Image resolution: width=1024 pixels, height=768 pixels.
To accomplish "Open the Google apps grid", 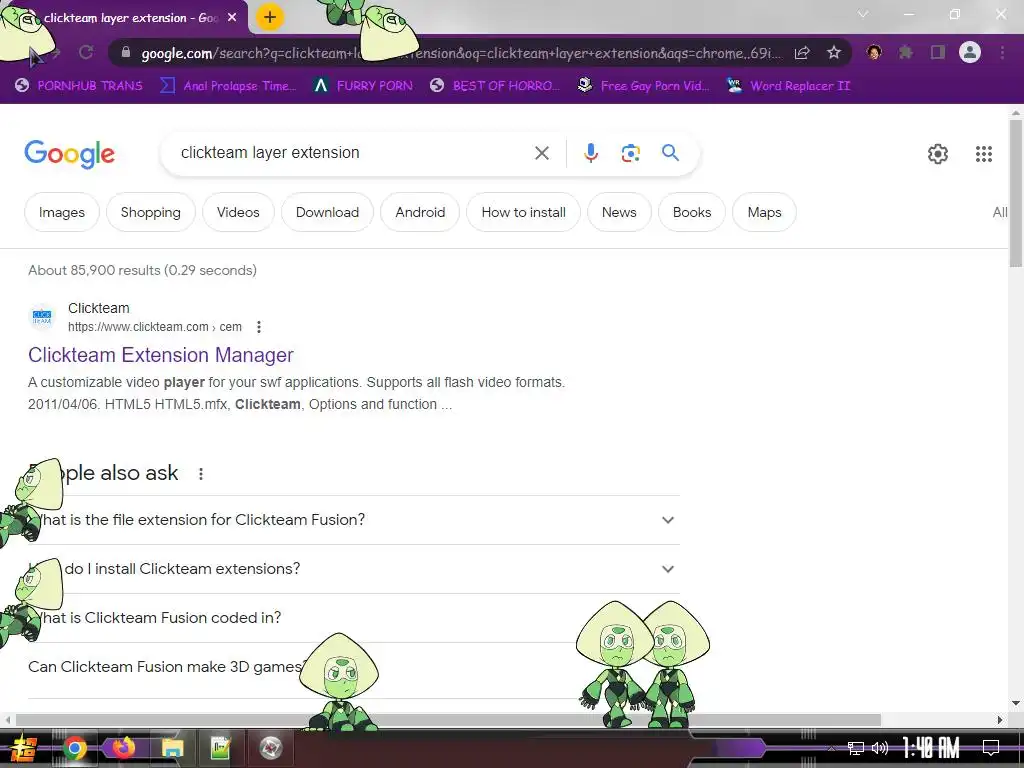I will 984,153.
